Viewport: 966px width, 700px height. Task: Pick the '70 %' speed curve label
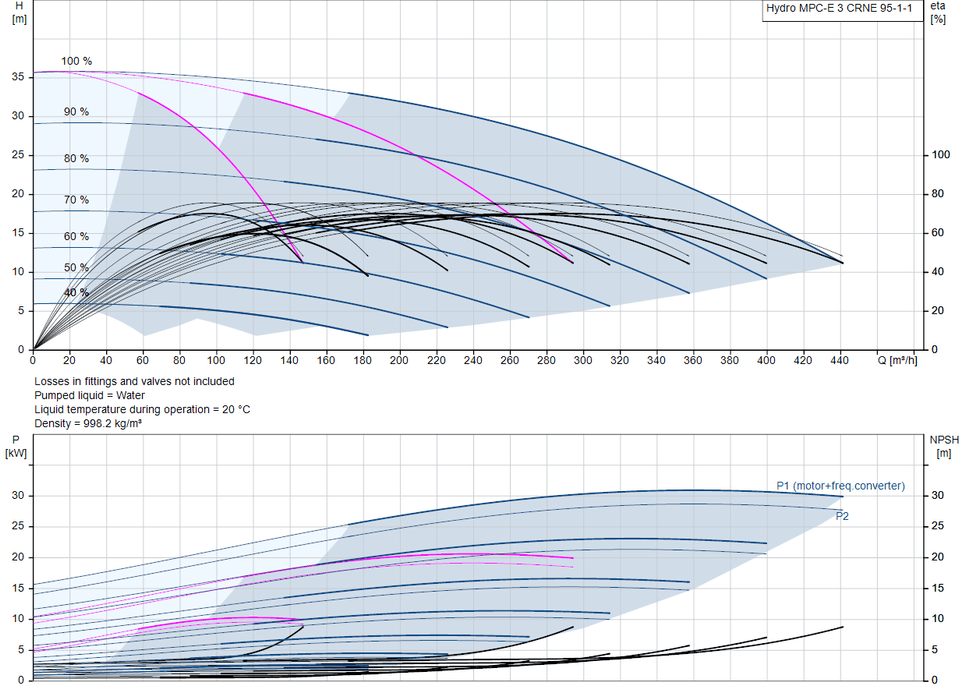coord(76,200)
